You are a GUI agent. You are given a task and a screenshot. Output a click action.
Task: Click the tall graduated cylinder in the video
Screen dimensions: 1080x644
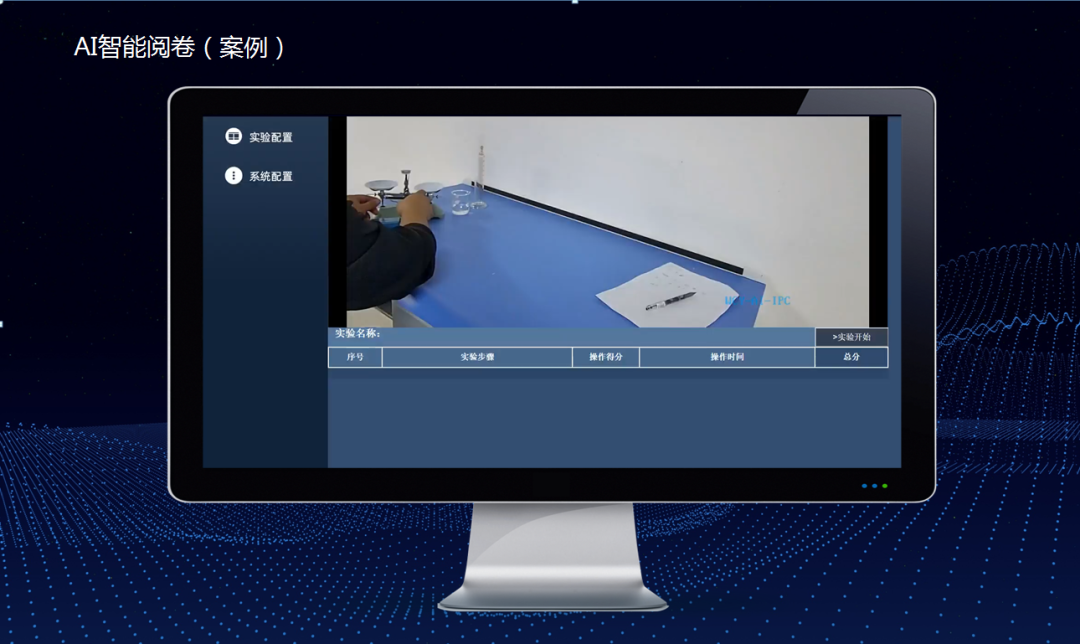click(x=481, y=168)
